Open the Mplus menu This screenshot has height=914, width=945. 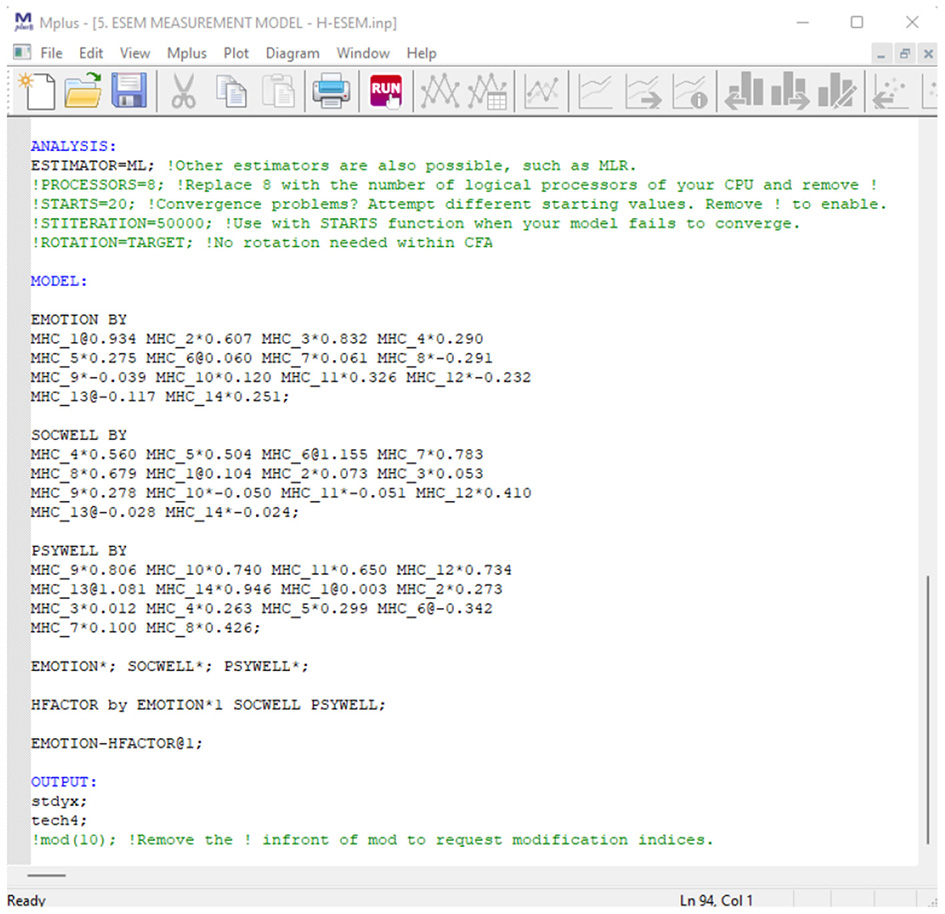pos(187,53)
